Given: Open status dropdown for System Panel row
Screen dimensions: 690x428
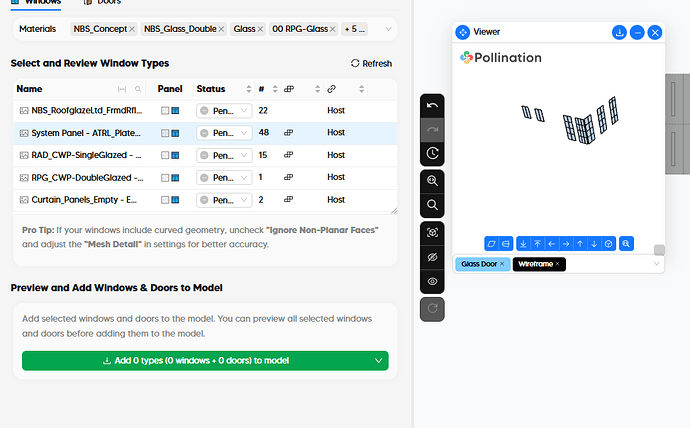Looking at the screenshot, I should point(224,133).
